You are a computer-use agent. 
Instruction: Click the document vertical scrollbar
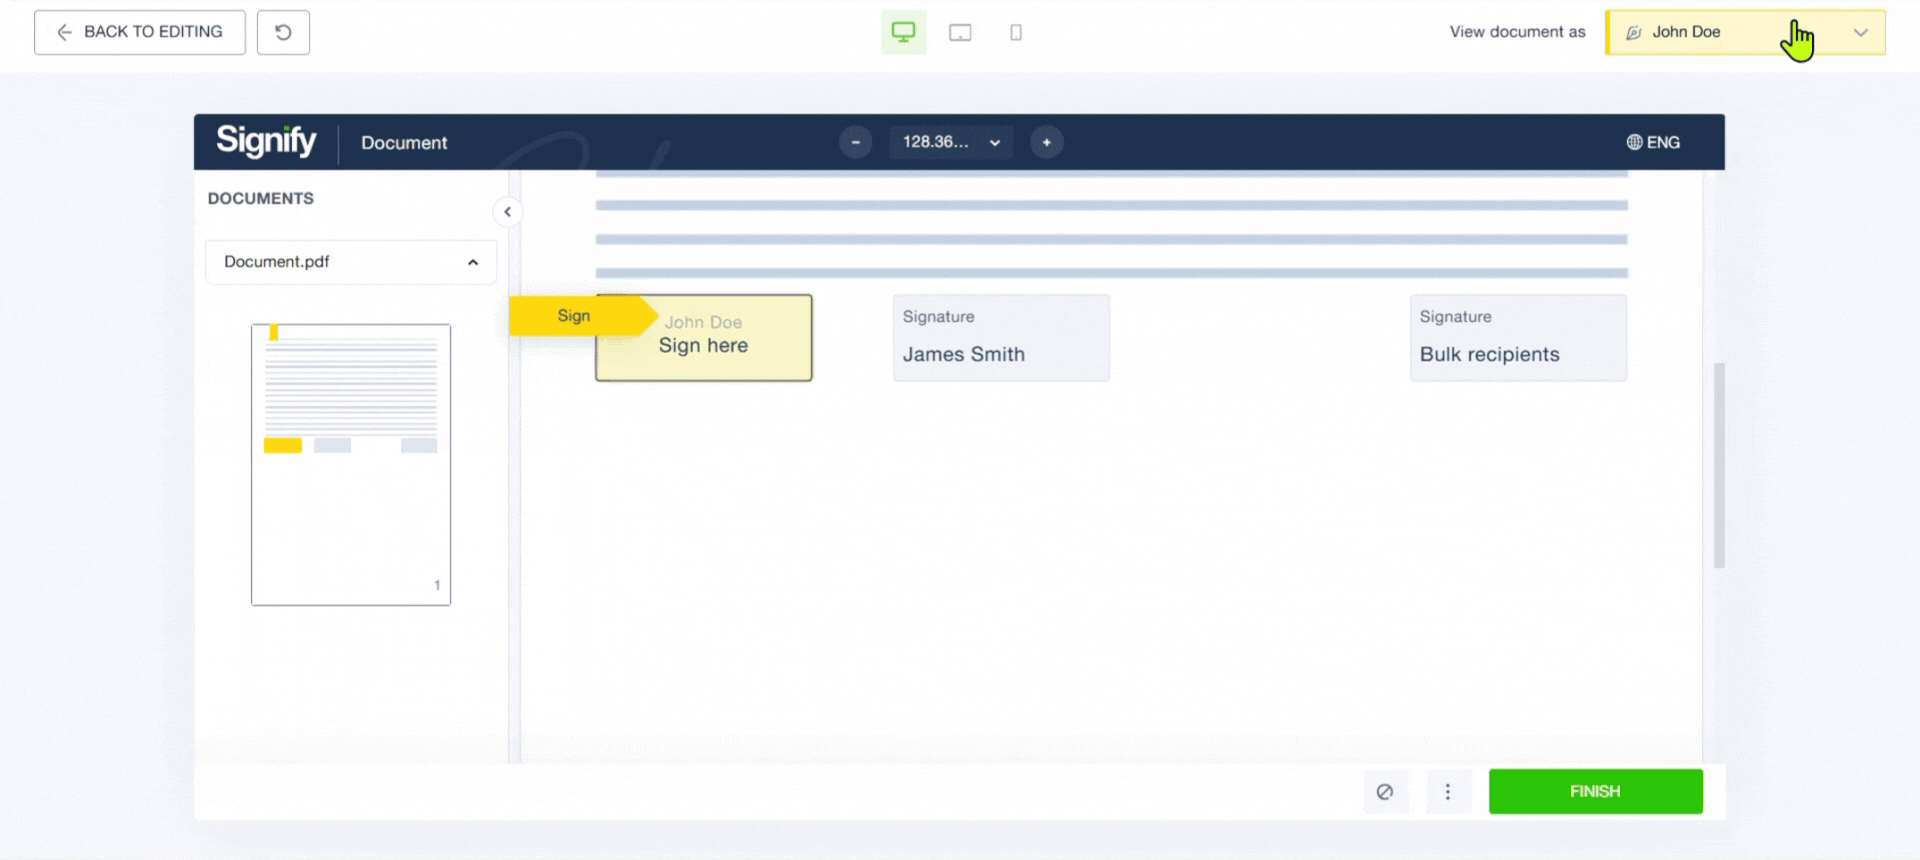pos(1719,465)
